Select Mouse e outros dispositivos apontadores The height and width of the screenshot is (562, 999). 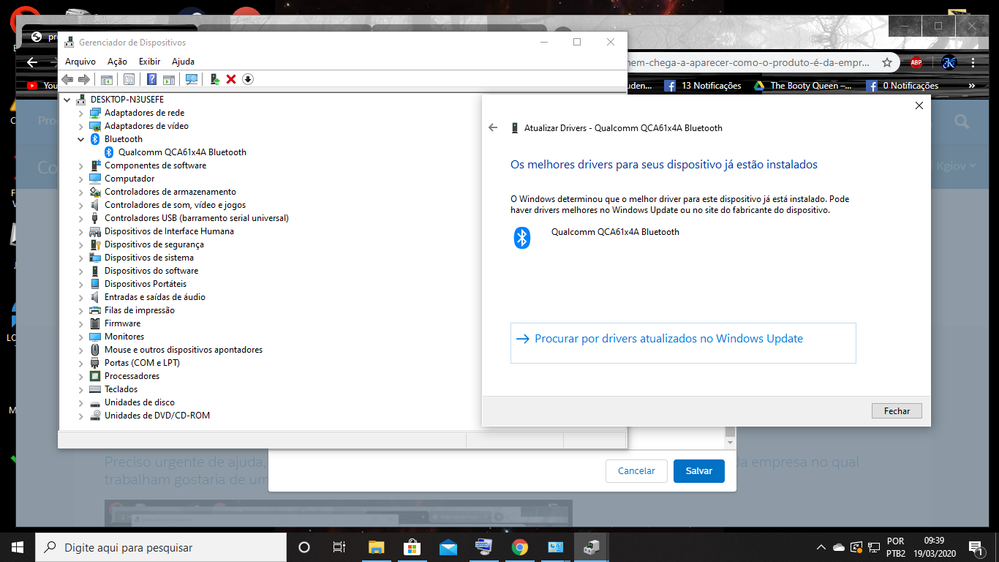tap(183, 350)
